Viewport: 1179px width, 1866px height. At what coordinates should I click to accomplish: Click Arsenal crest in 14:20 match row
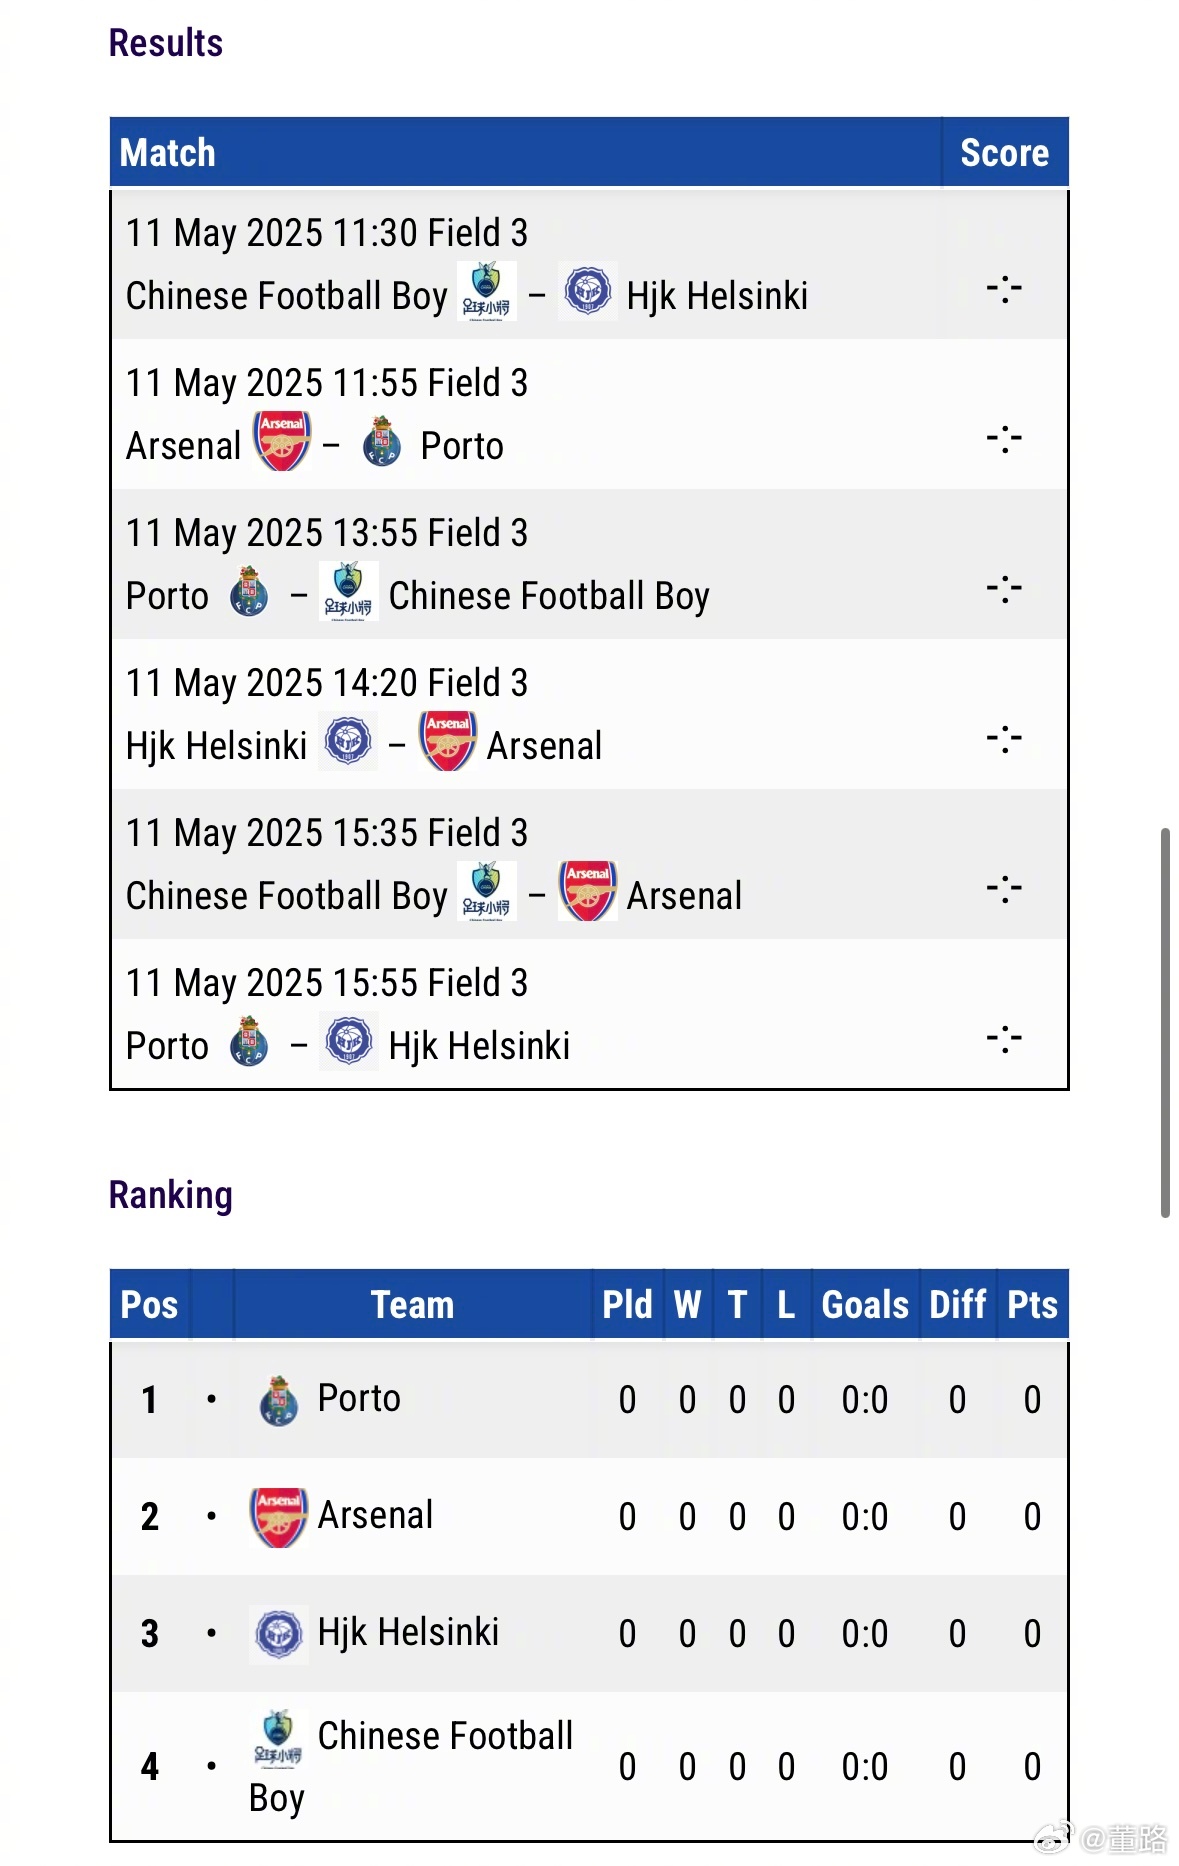pos(448,741)
